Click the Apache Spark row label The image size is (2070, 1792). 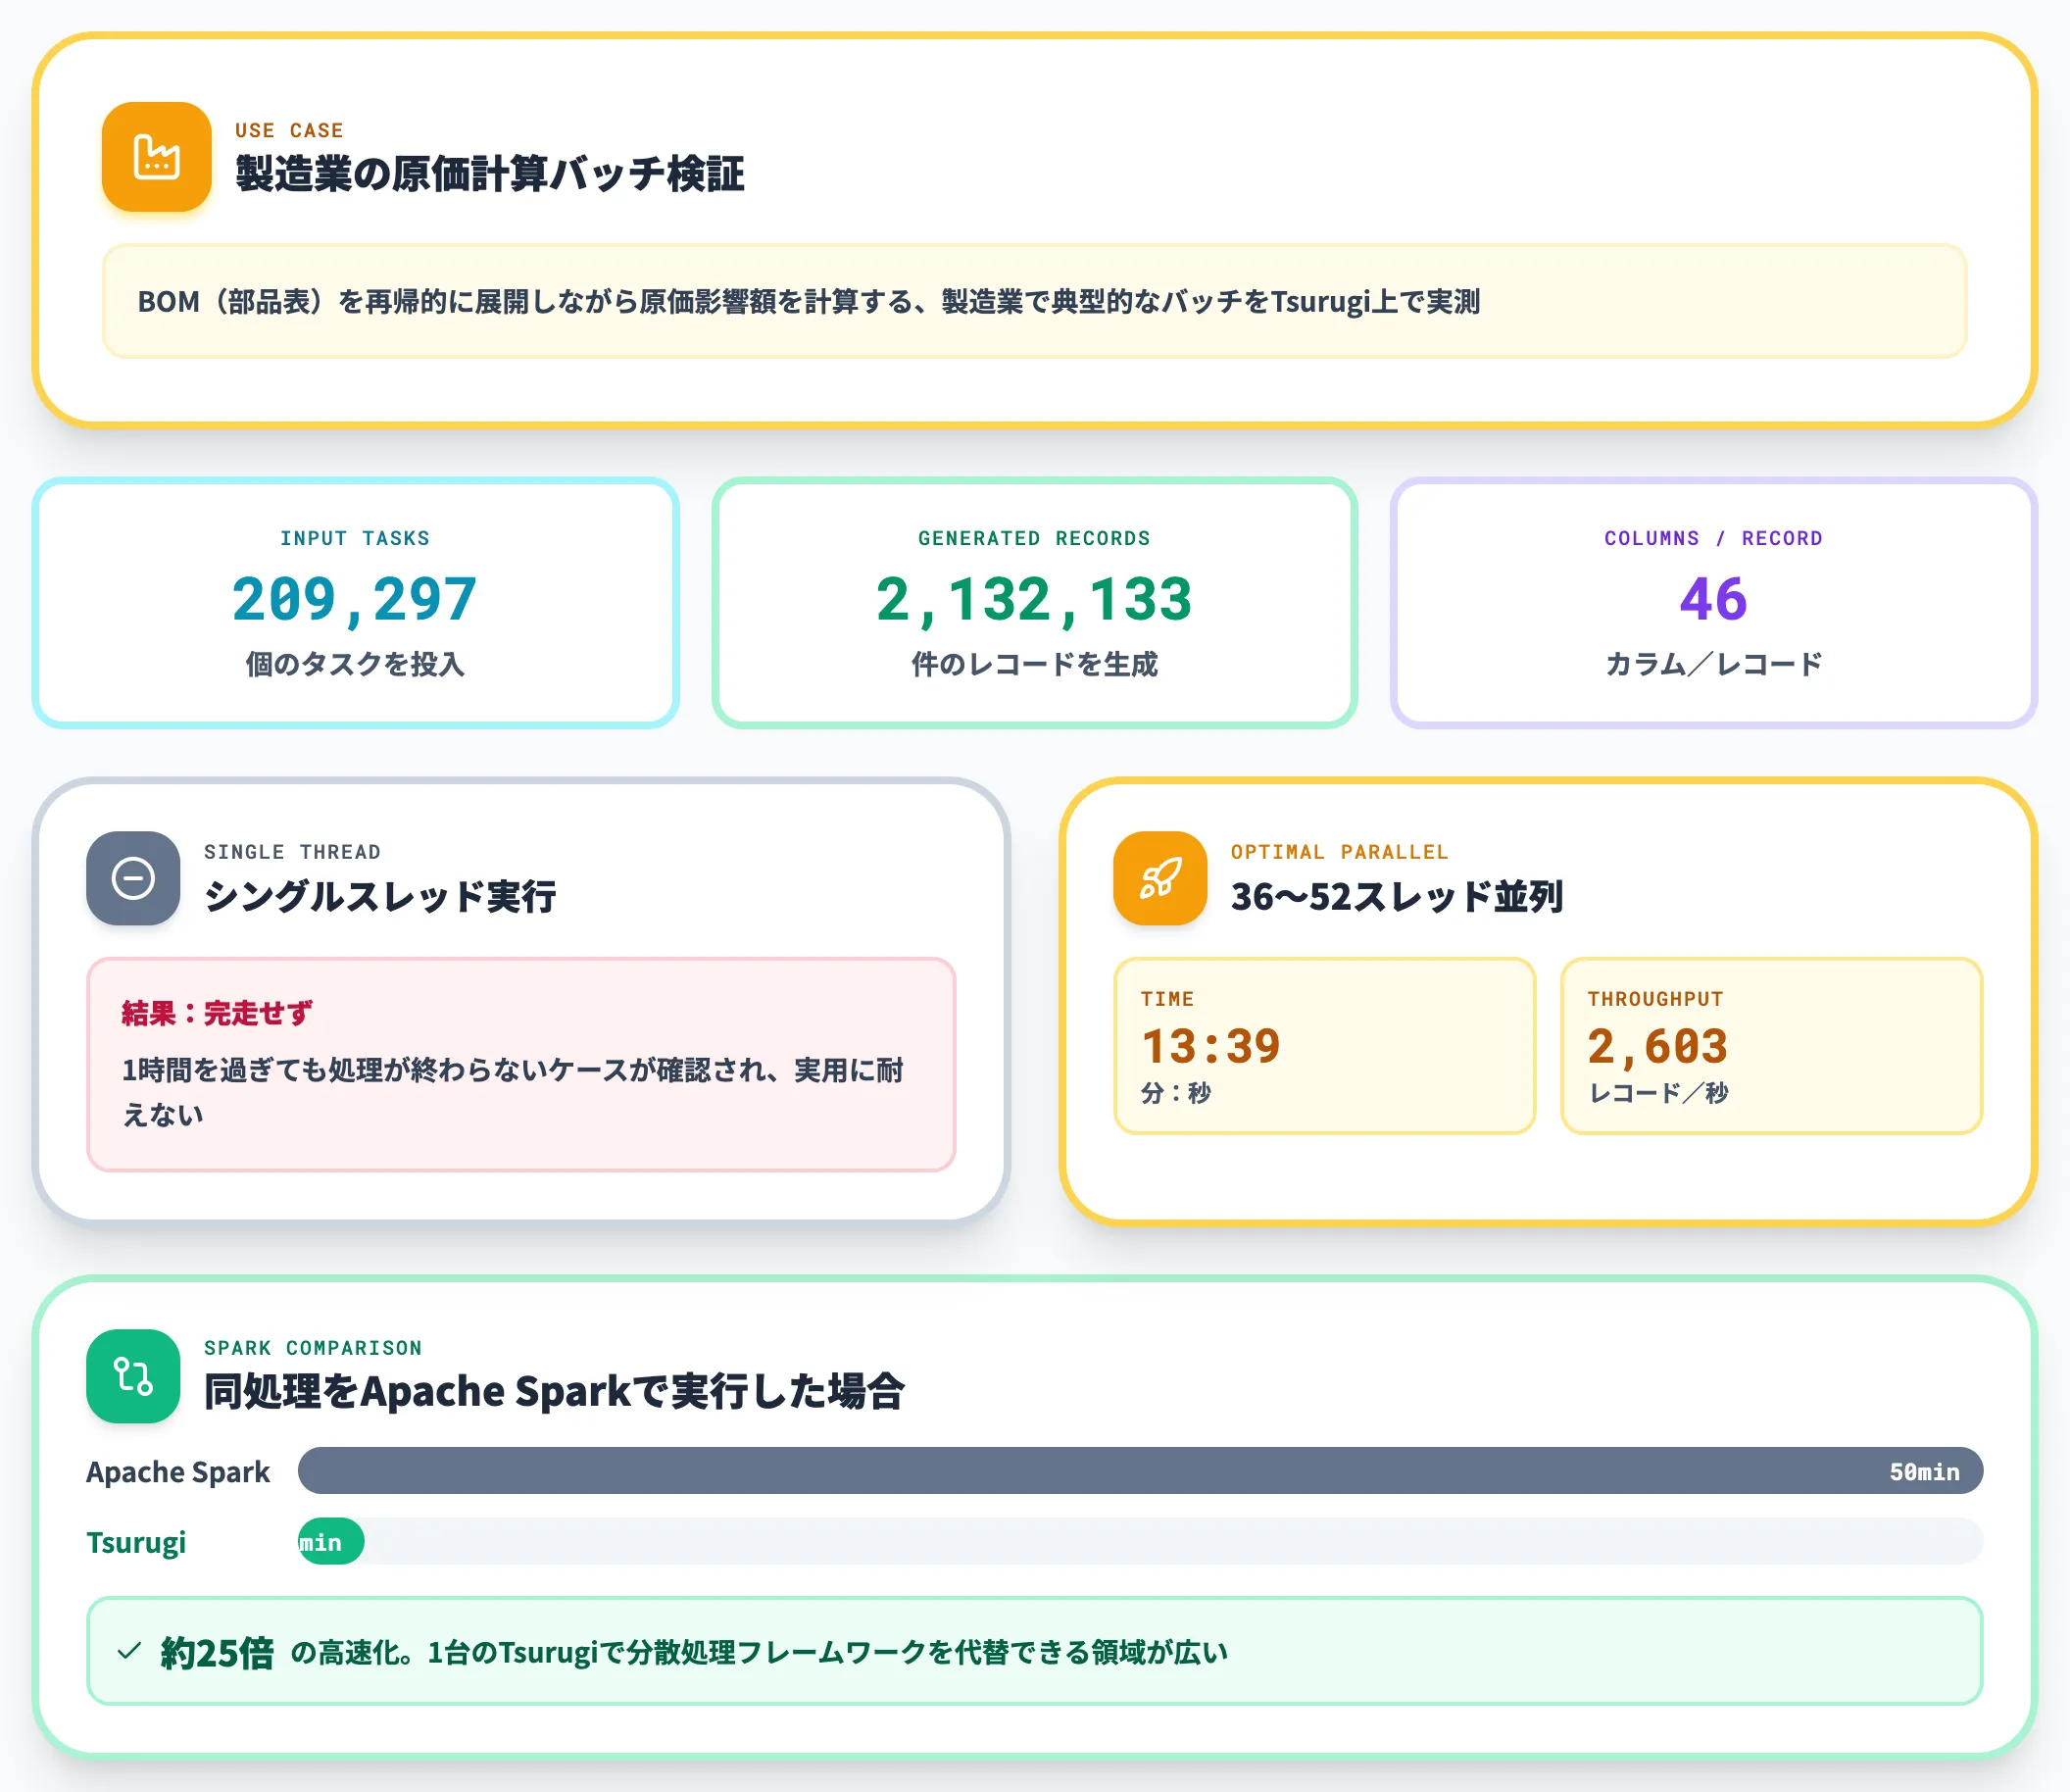point(178,1472)
